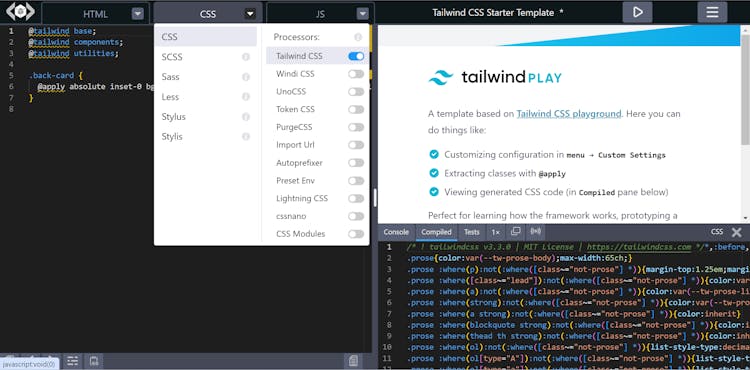The image size is (750, 370).
Task: Pick Less as the style language
Action: click(206, 97)
